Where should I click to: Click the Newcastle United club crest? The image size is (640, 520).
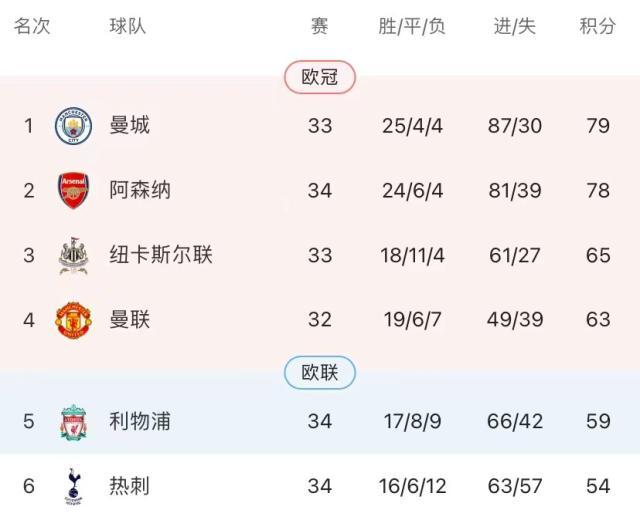point(73,255)
